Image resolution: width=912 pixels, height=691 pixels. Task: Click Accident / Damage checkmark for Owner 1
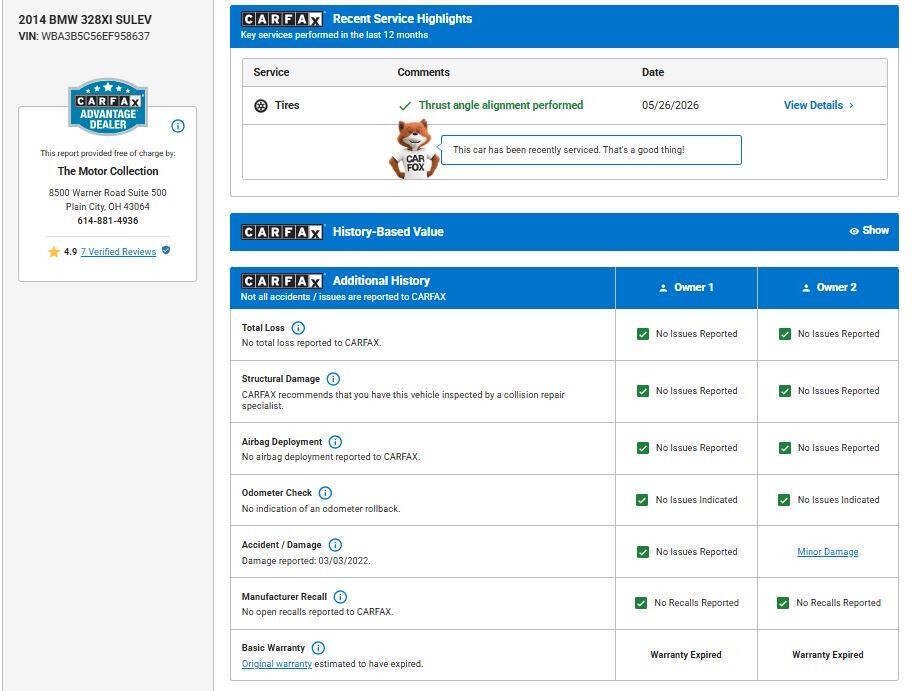coord(643,552)
